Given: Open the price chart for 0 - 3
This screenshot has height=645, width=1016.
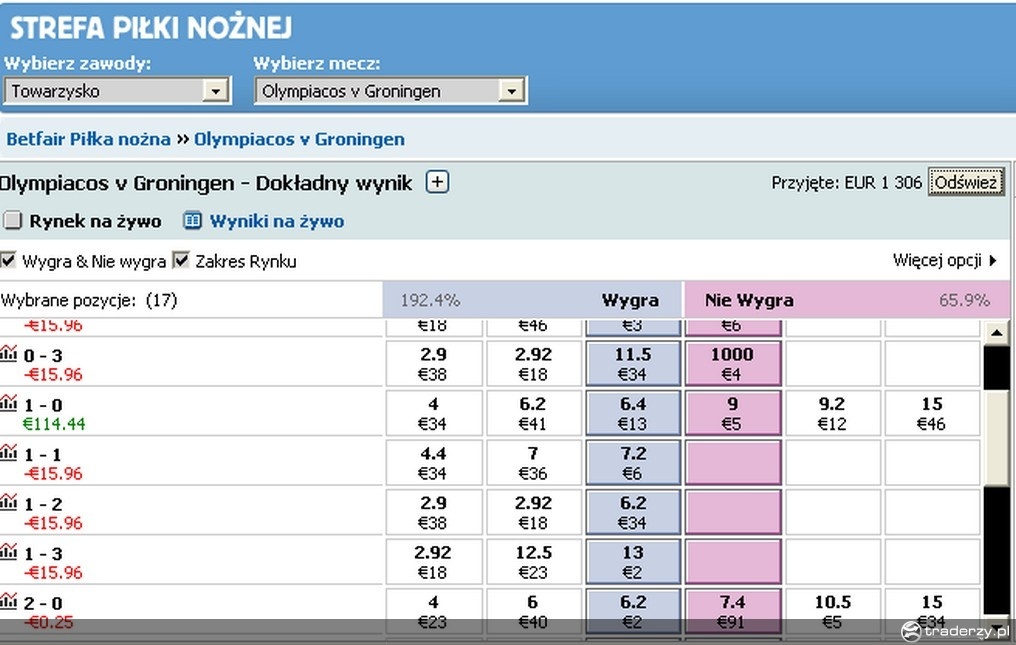Looking at the screenshot, I should (8, 353).
